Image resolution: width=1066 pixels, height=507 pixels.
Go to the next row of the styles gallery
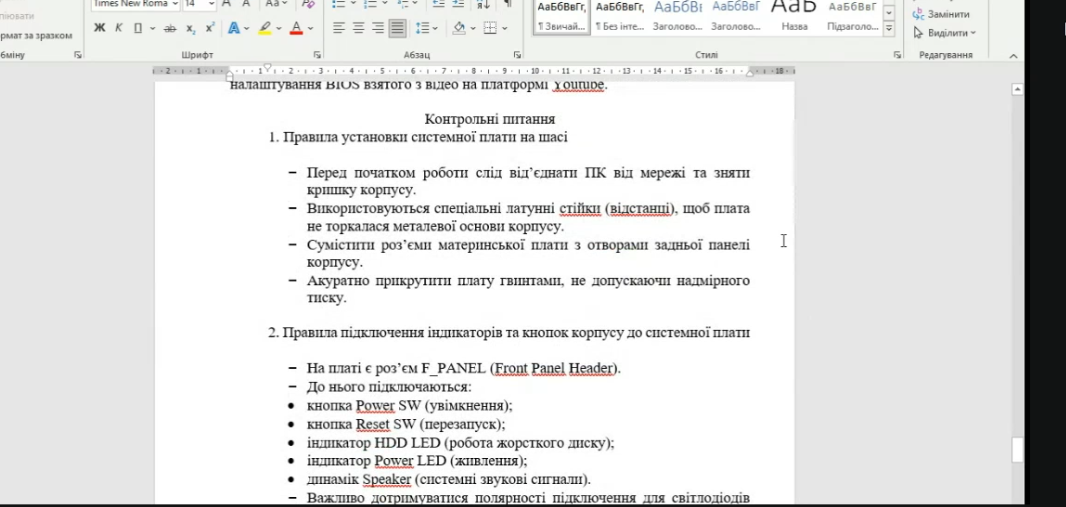click(x=889, y=13)
